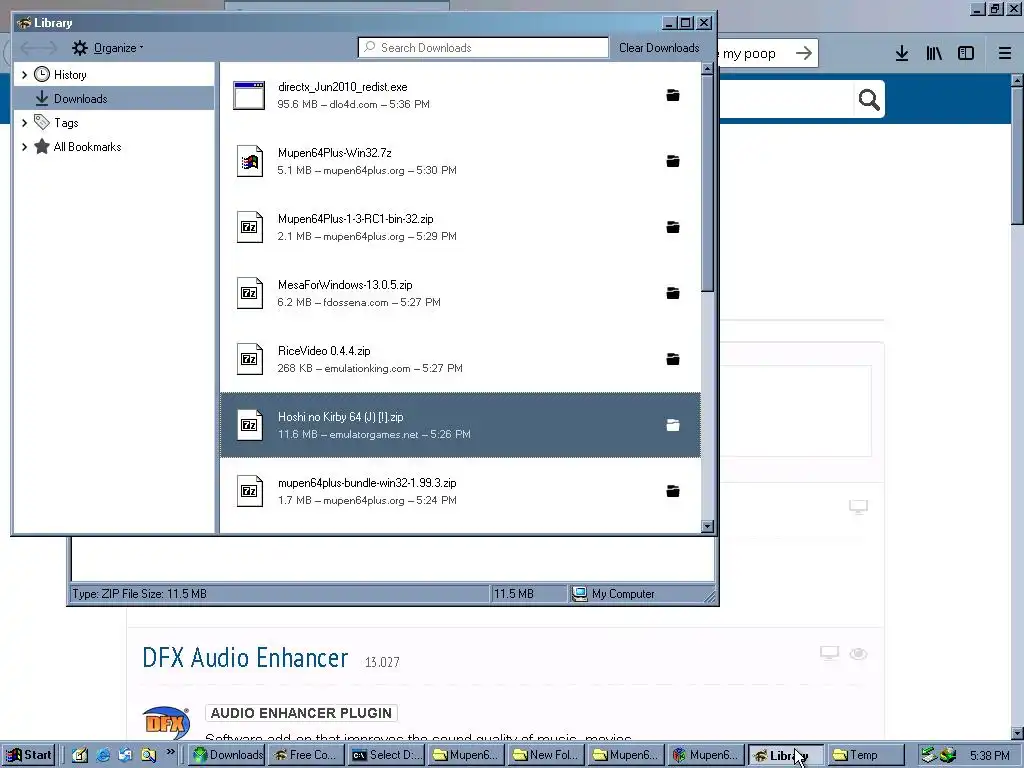Select Mupen64Plus-Win32.7z file name

334,153
